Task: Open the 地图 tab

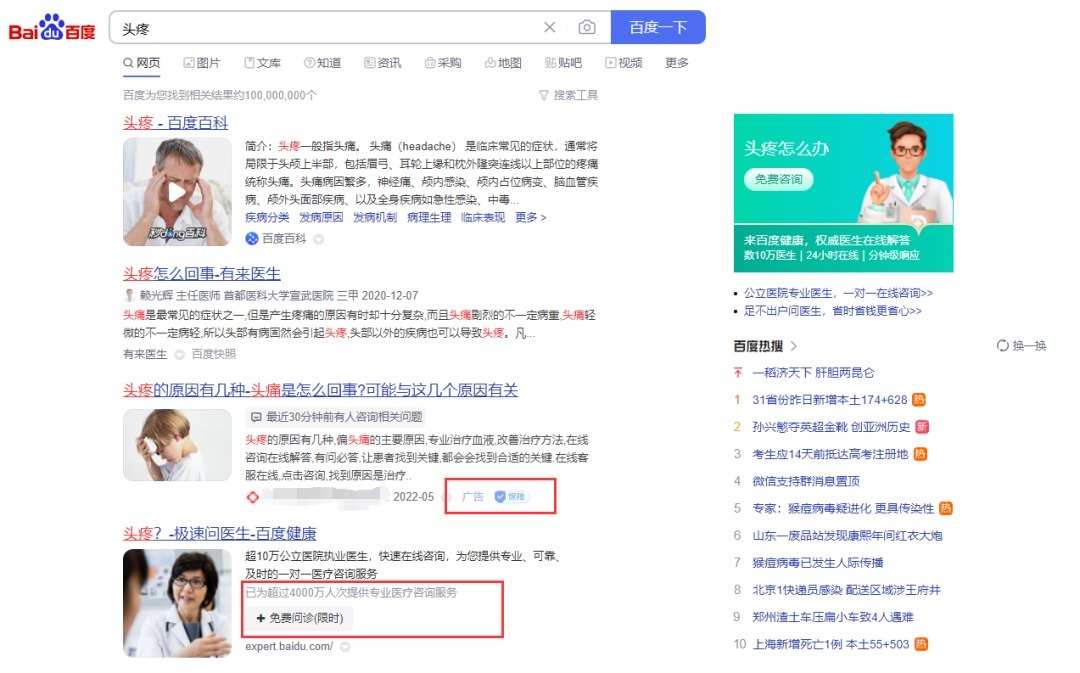Action: click(502, 63)
